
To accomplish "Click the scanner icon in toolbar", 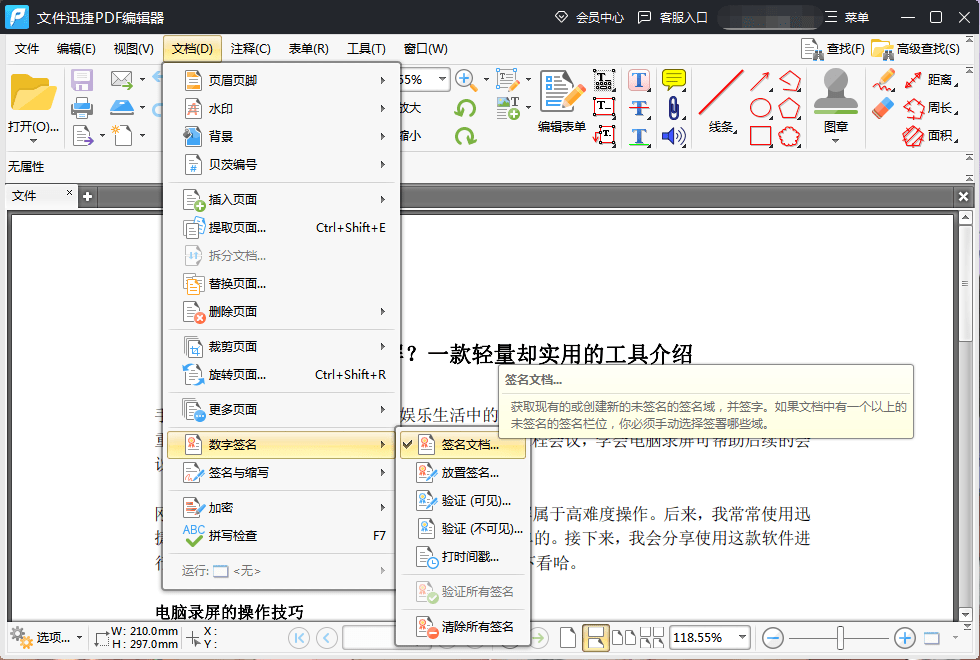I will (122, 107).
